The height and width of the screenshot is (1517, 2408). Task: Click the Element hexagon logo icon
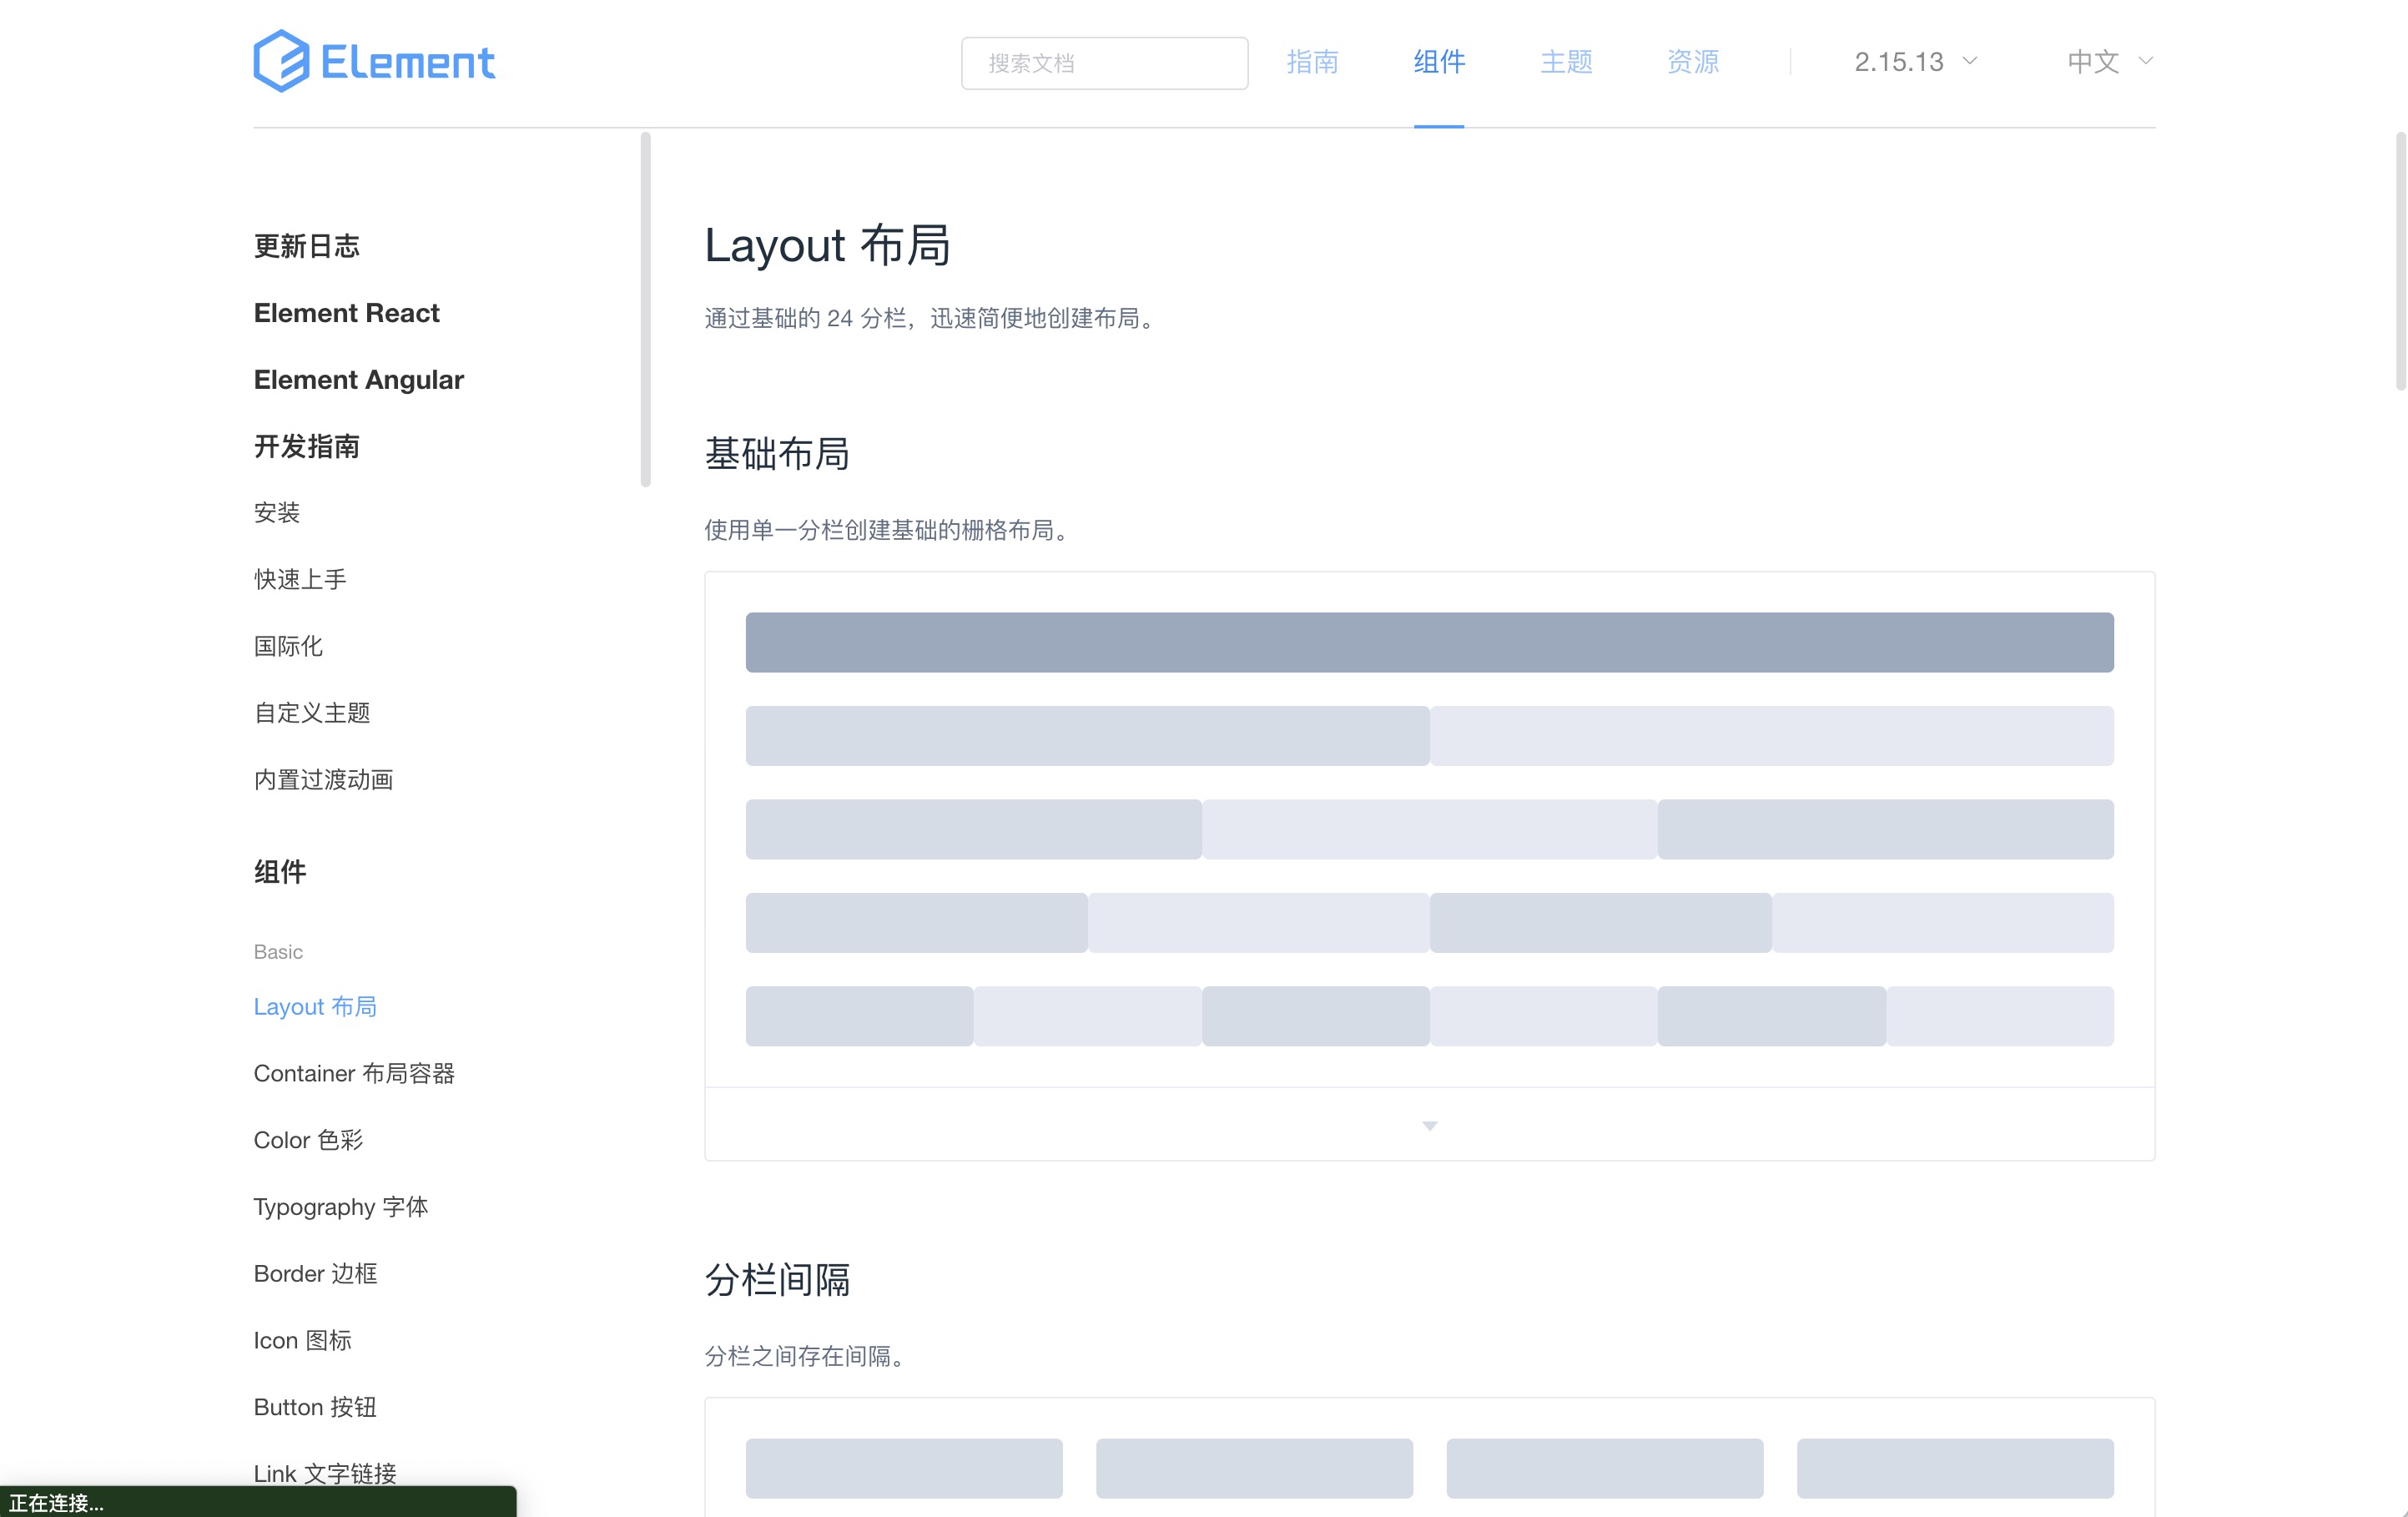pos(281,61)
